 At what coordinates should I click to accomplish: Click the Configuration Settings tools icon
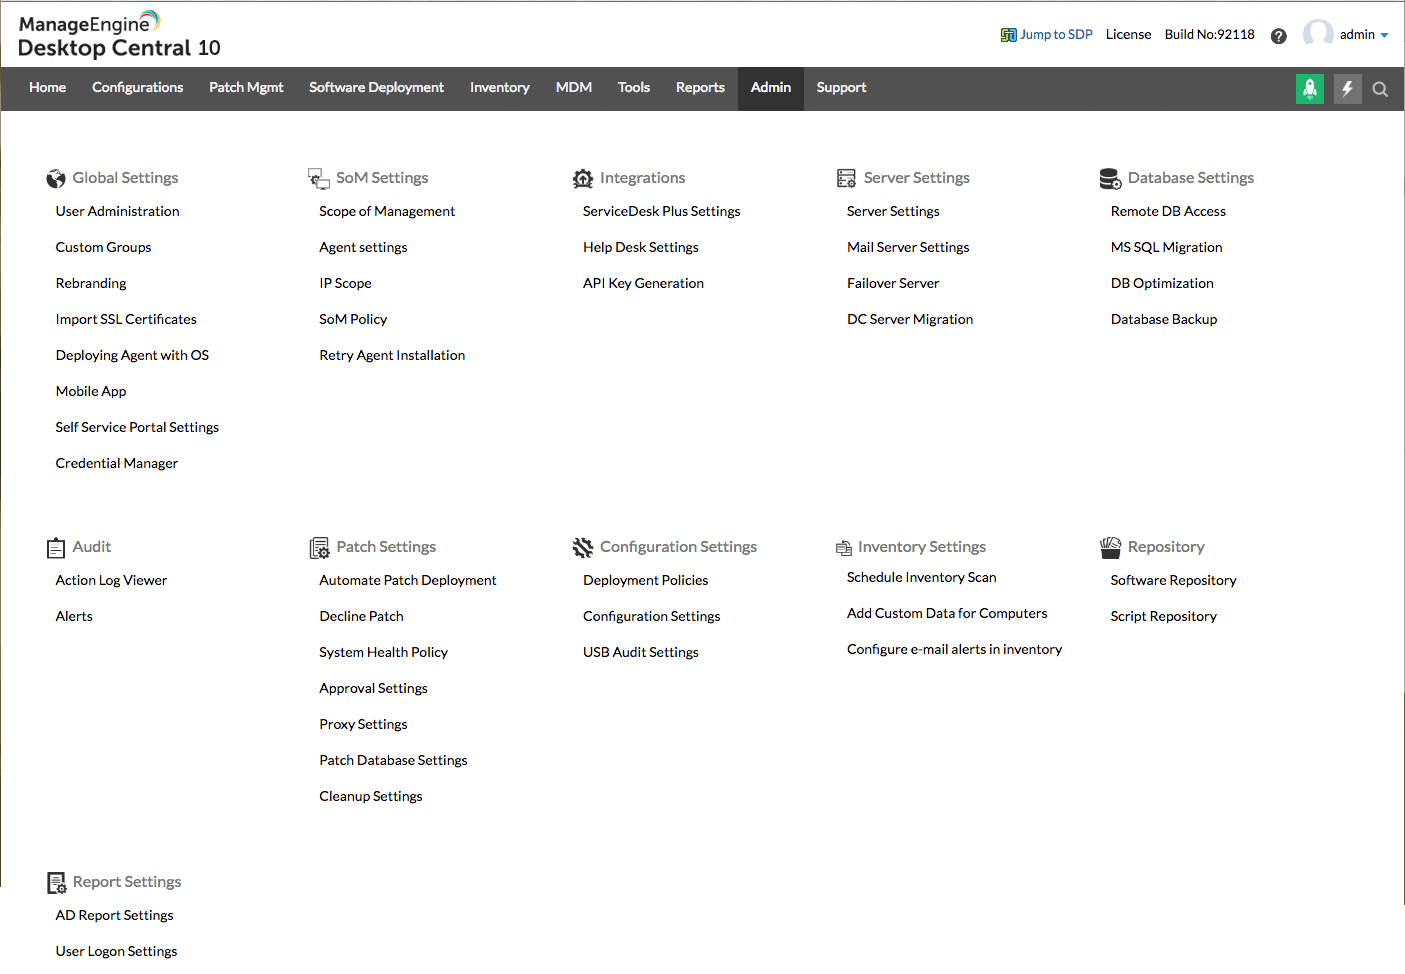(583, 547)
